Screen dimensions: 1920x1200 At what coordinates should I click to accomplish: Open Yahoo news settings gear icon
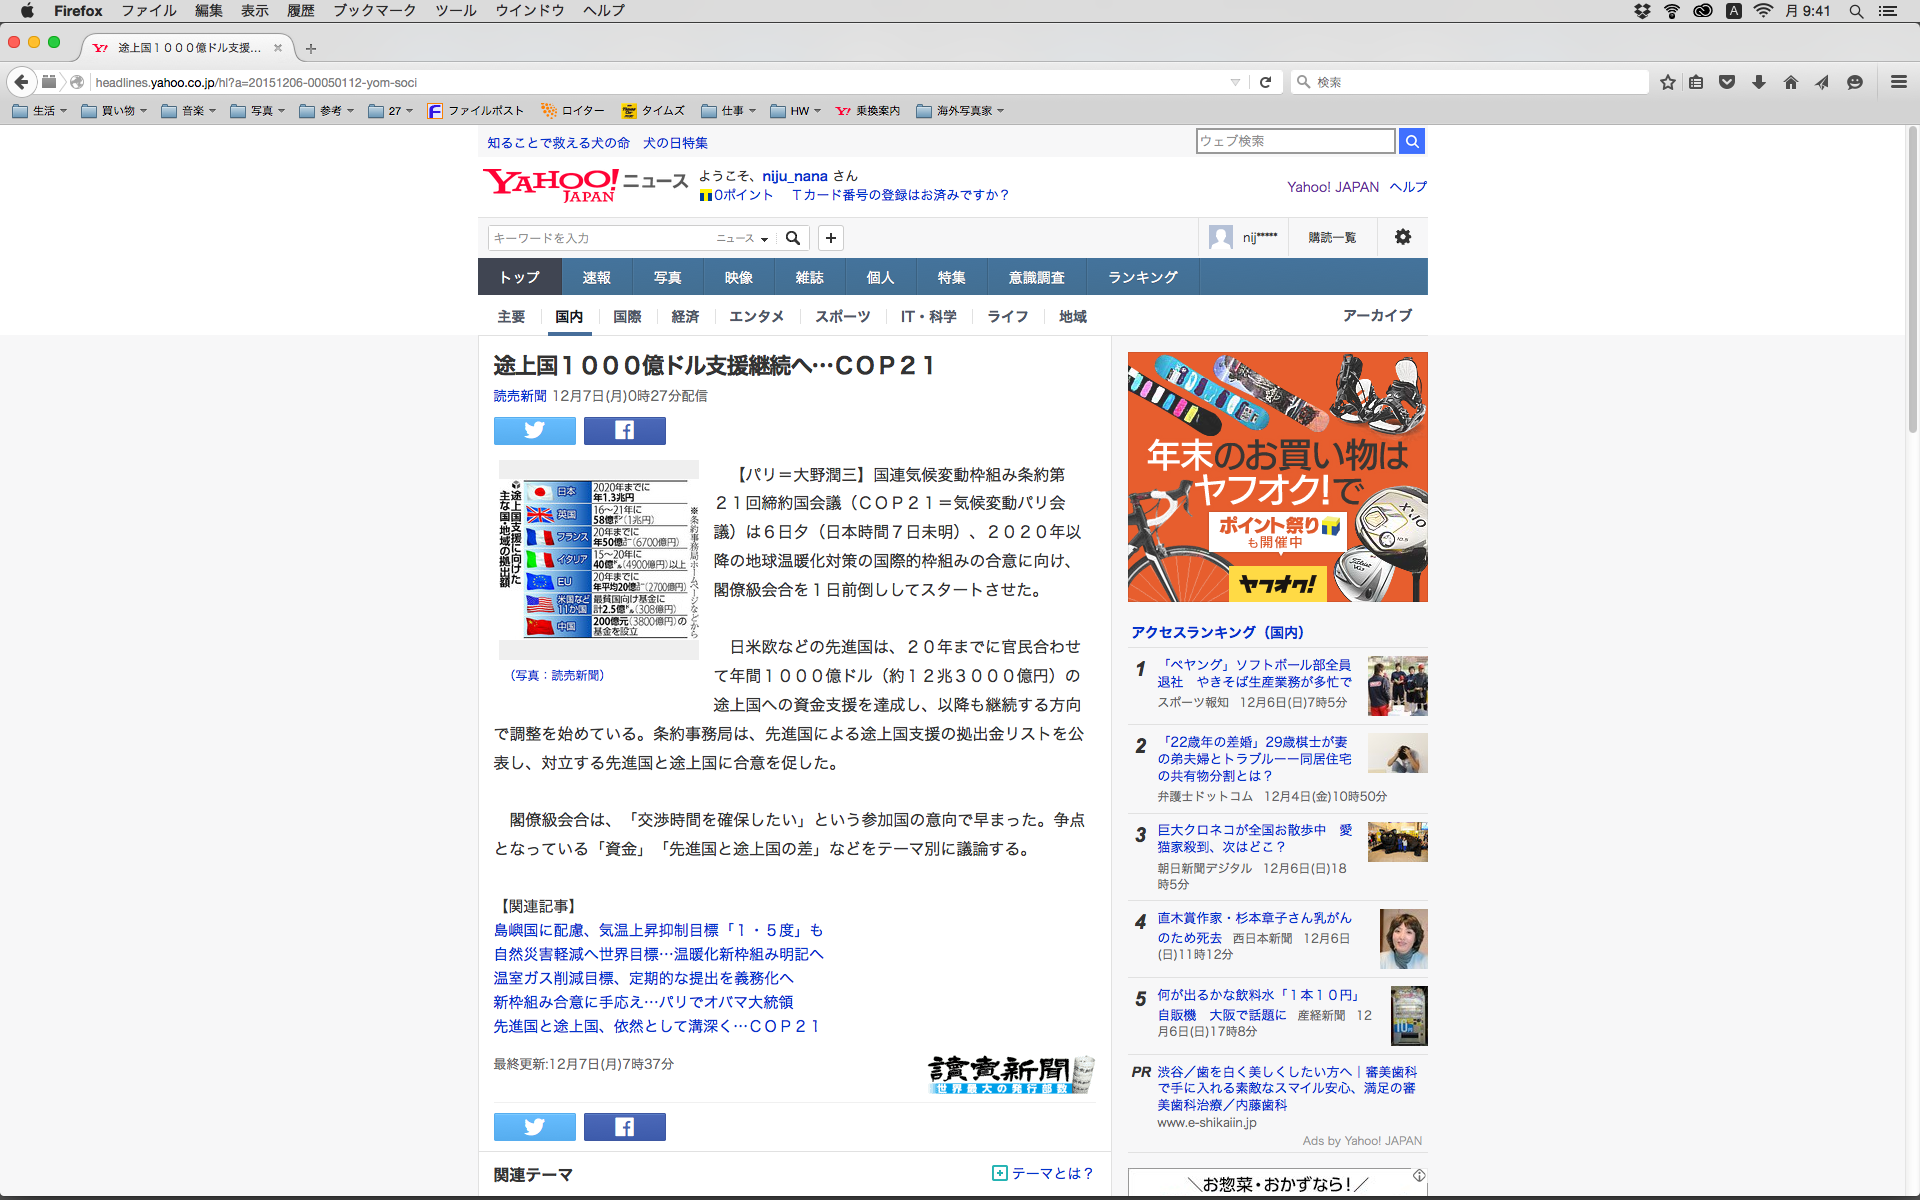coord(1402,237)
